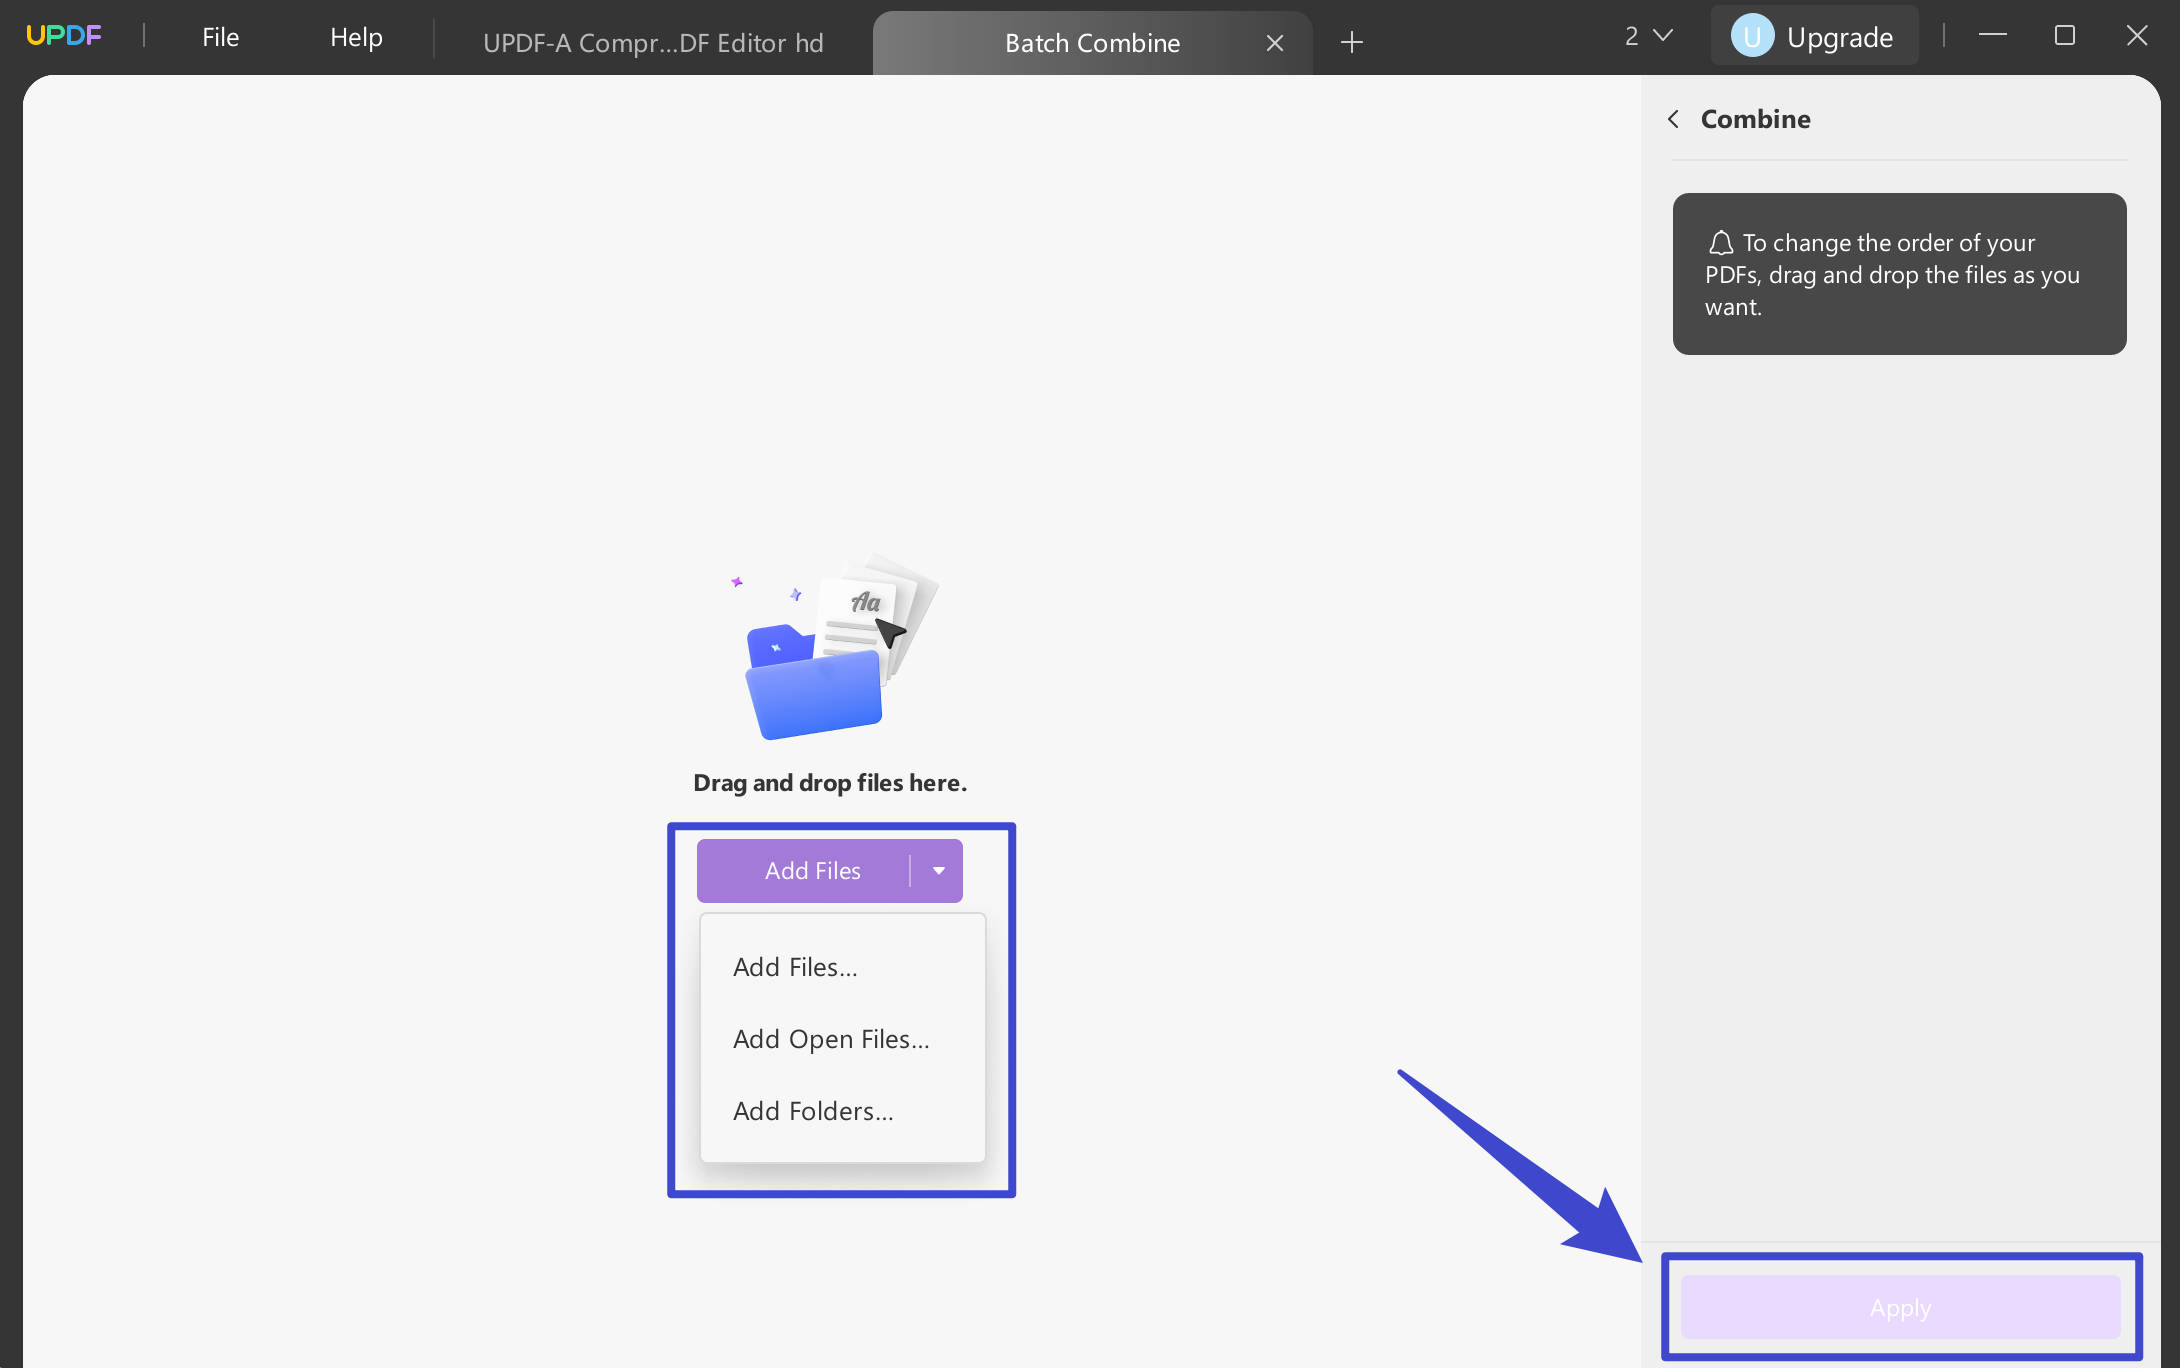Choose Add Open Files from the menu
Screen dimensions: 2180x1368
pyautogui.click(x=831, y=1038)
